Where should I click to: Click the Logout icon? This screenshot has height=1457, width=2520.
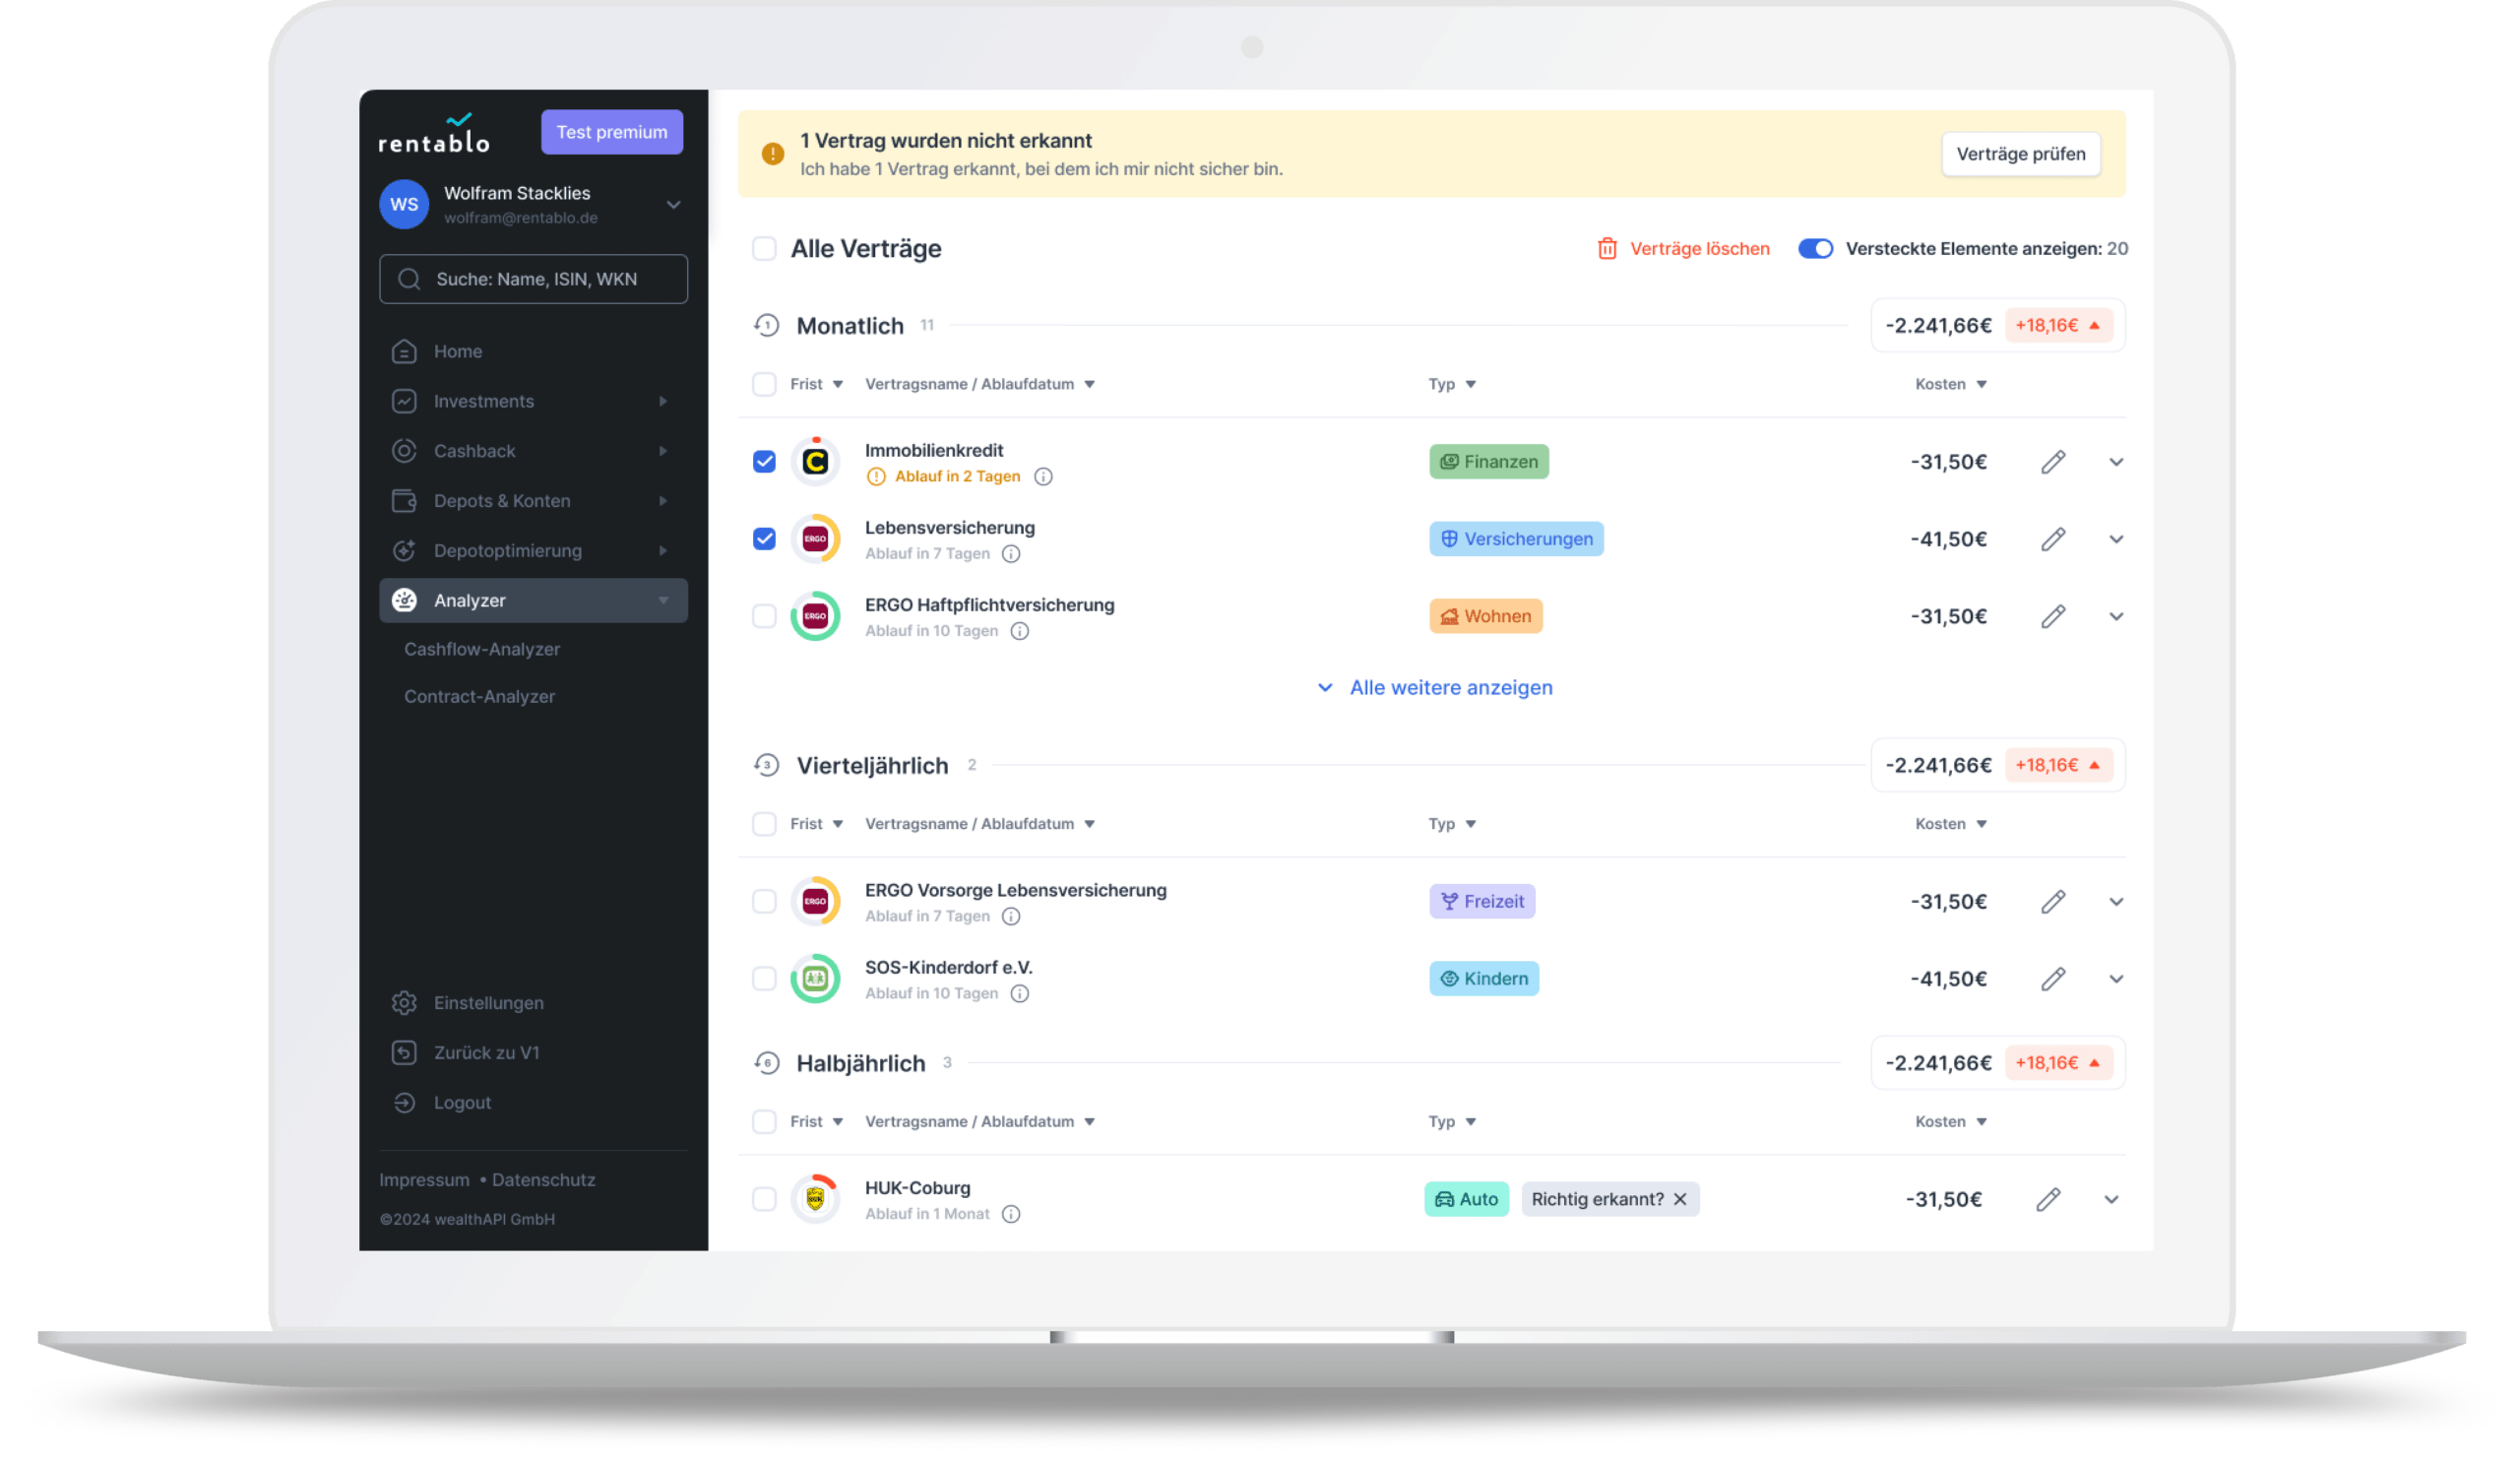[404, 1105]
